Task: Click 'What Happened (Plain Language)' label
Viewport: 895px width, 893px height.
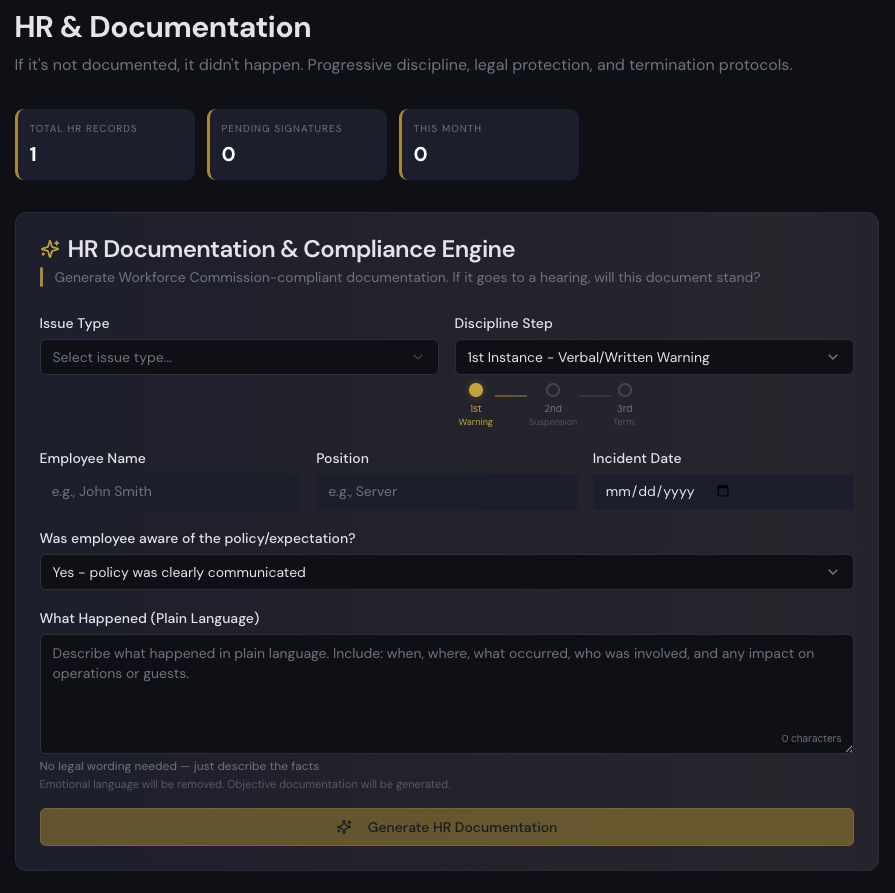Action: pyautogui.click(x=150, y=618)
